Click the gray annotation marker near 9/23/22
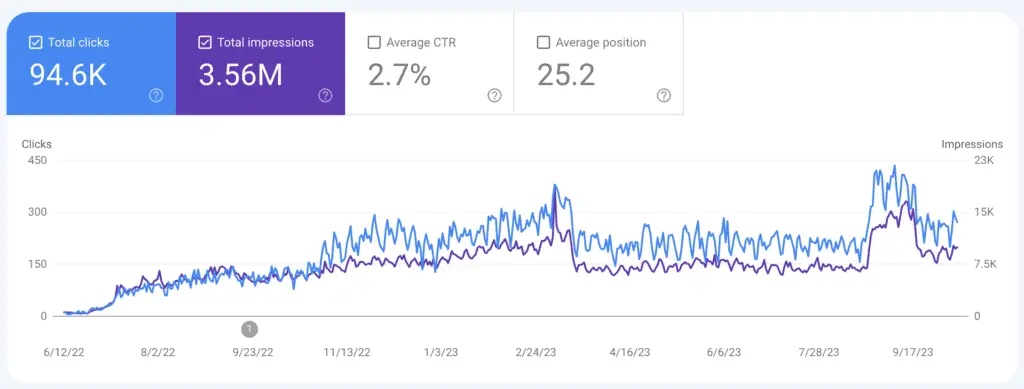1024x389 pixels. (x=249, y=328)
